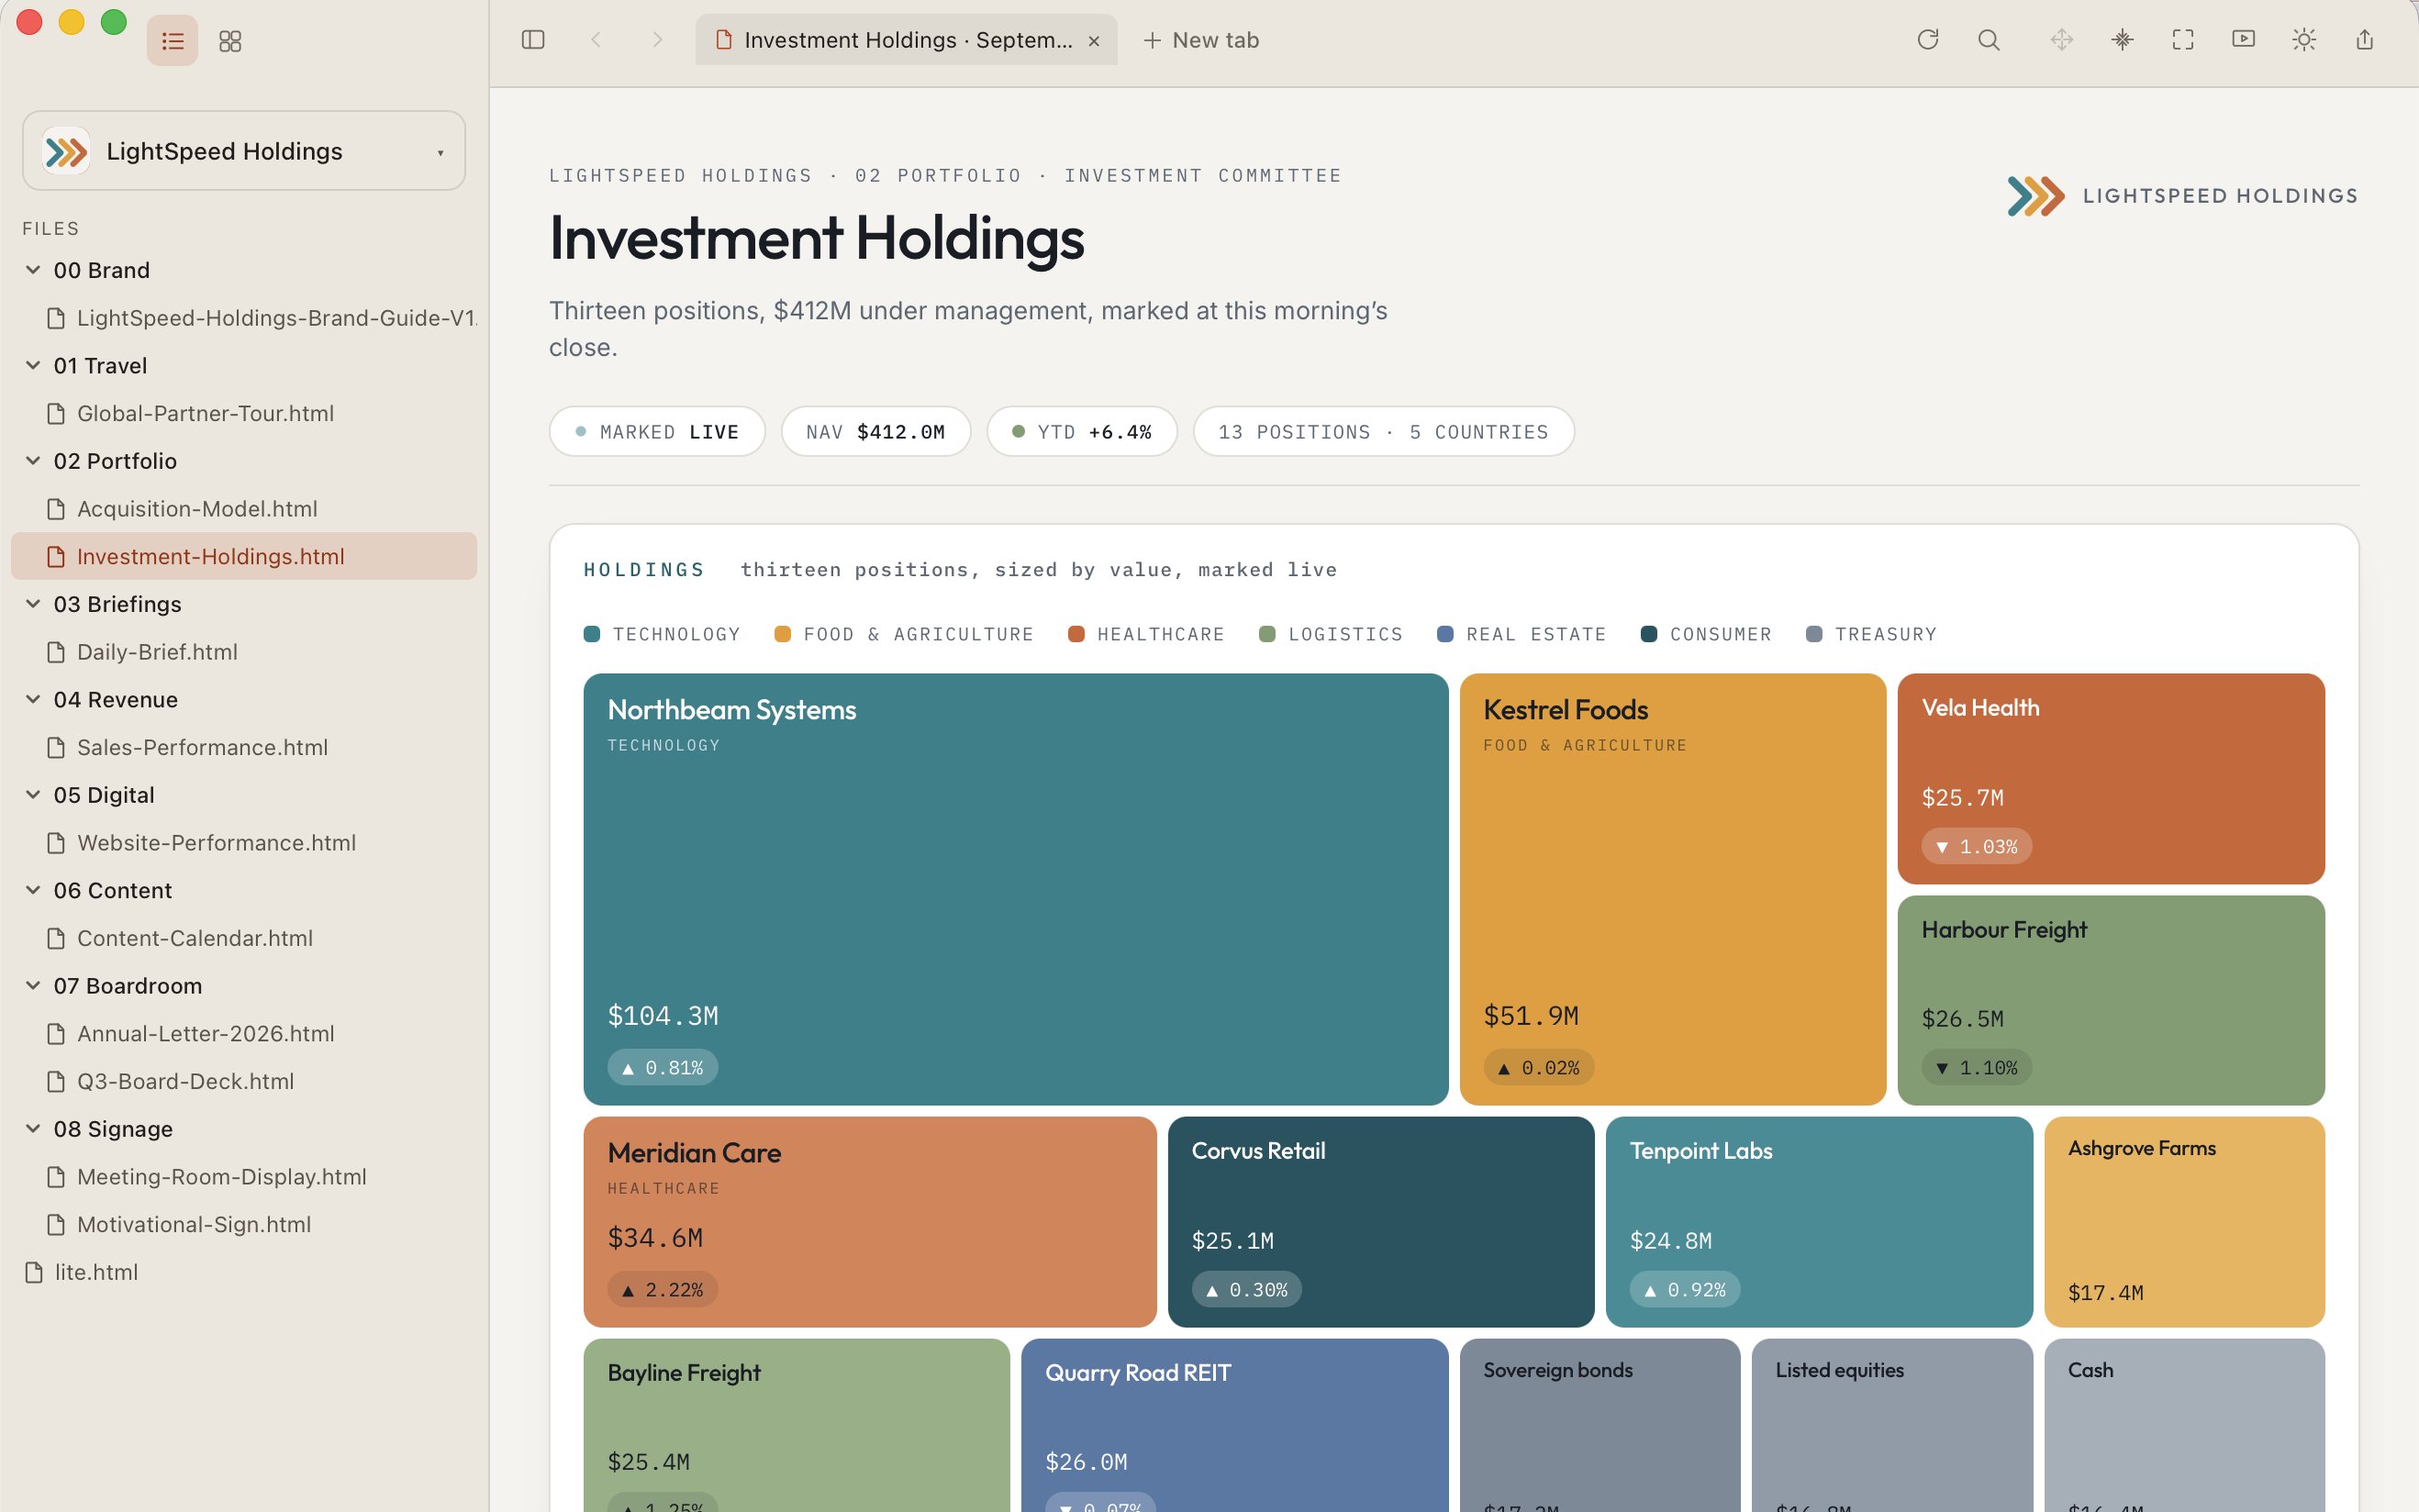Collapse the 06 Content folder
This screenshot has width=2419, height=1512.
click(x=33, y=890)
